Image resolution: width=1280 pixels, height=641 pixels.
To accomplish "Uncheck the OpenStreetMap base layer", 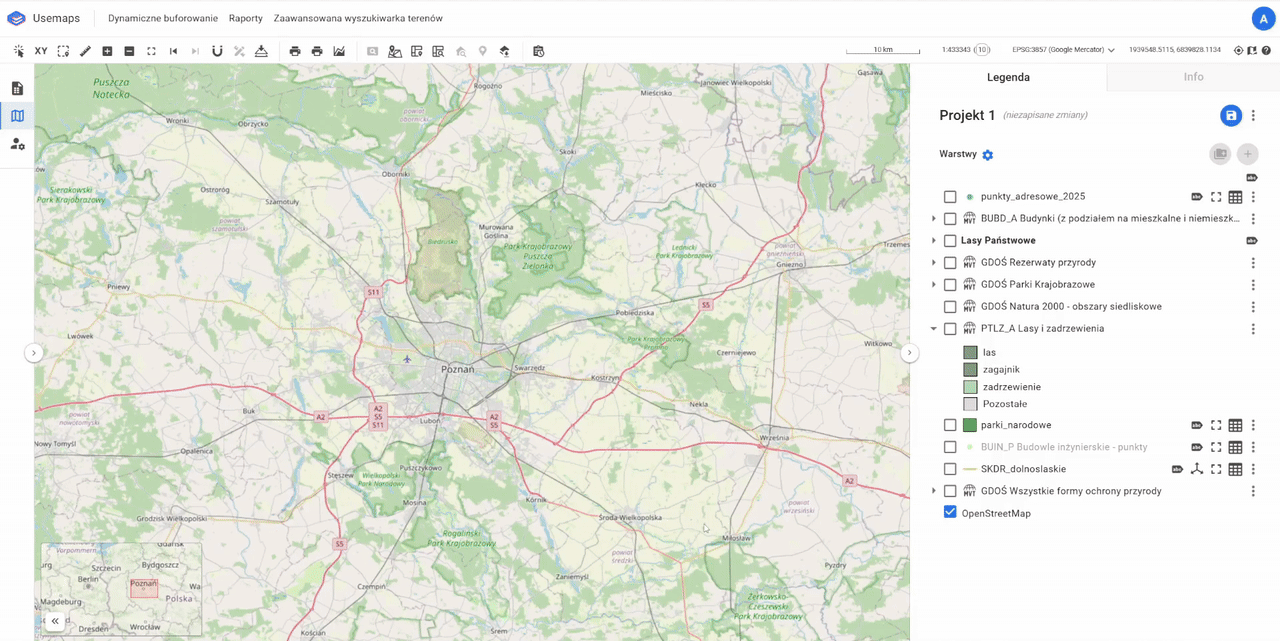I will 950,512.
